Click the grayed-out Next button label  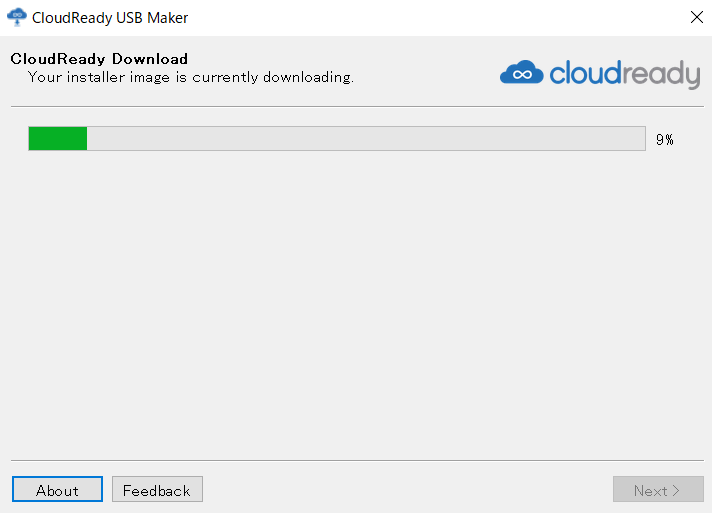651,491
